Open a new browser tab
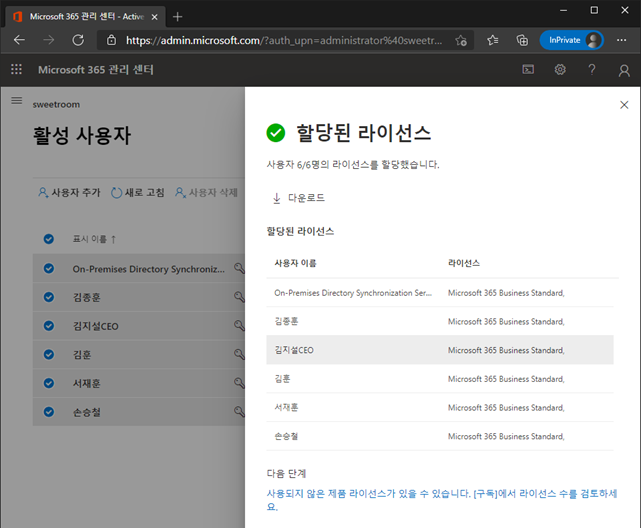This screenshot has height=528, width=641. click(x=177, y=17)
